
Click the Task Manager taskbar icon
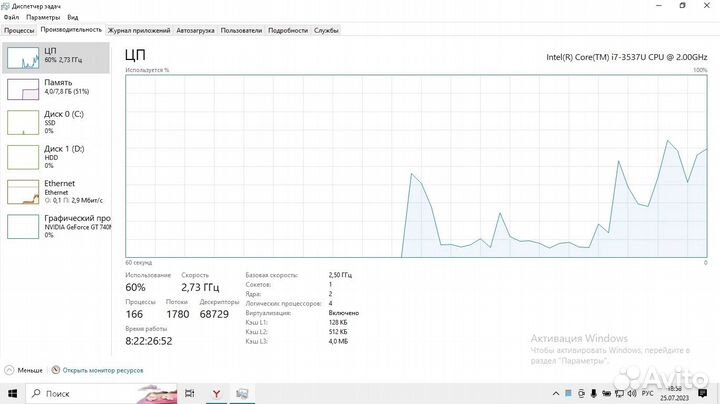point(242,393)
